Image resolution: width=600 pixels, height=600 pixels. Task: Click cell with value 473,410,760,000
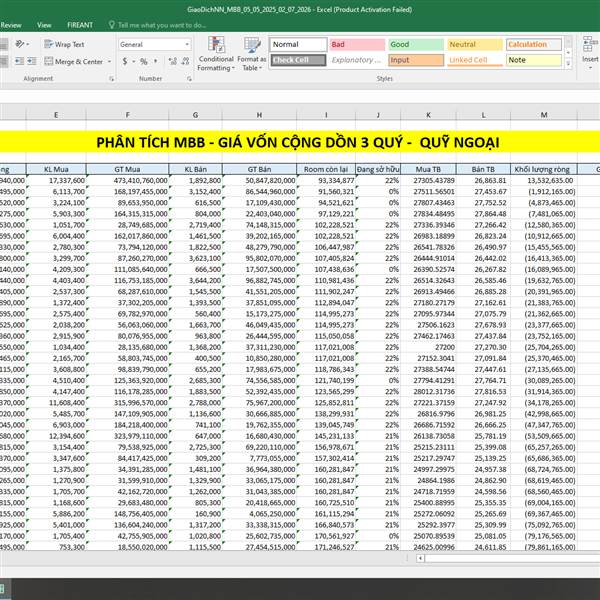[x=127, y=180]
